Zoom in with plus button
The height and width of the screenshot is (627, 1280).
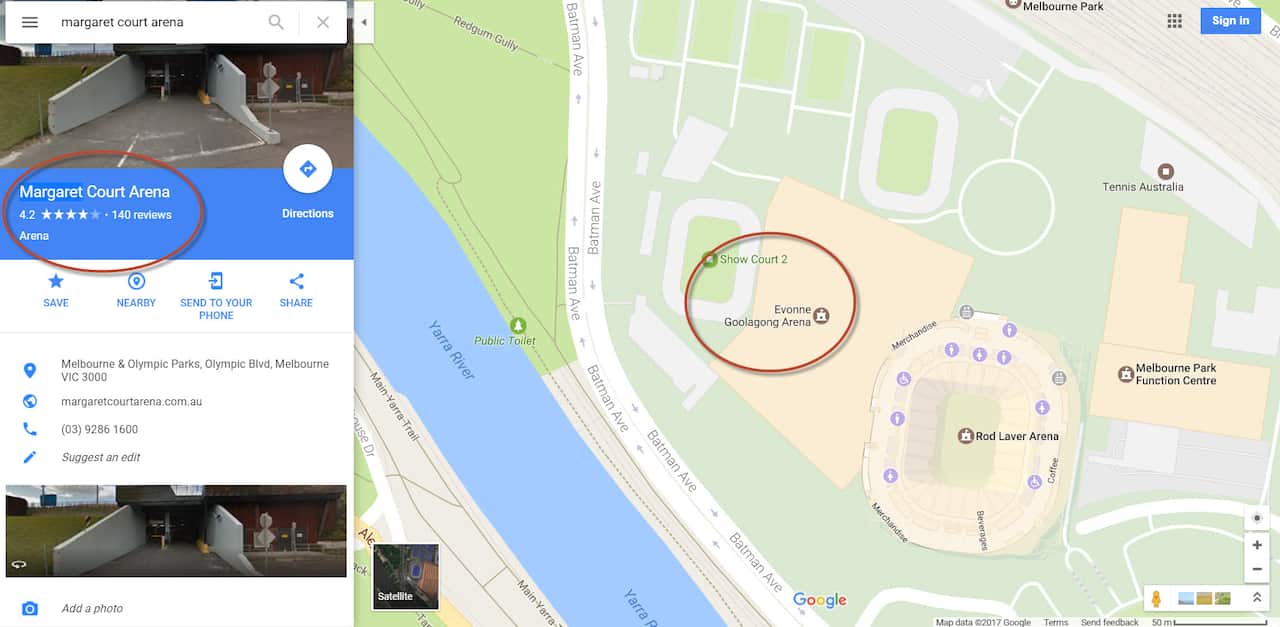pyautogui.click(x=1257, y=545)
